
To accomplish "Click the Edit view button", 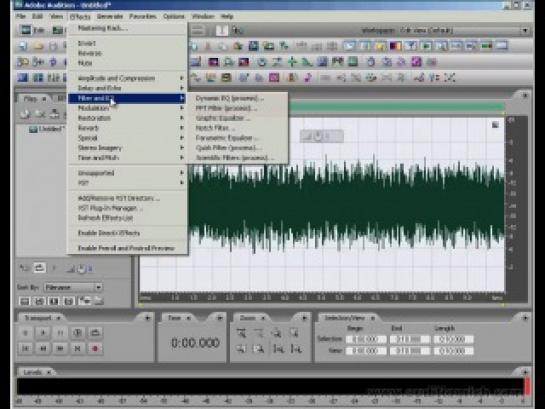I will tap(32, 31).
